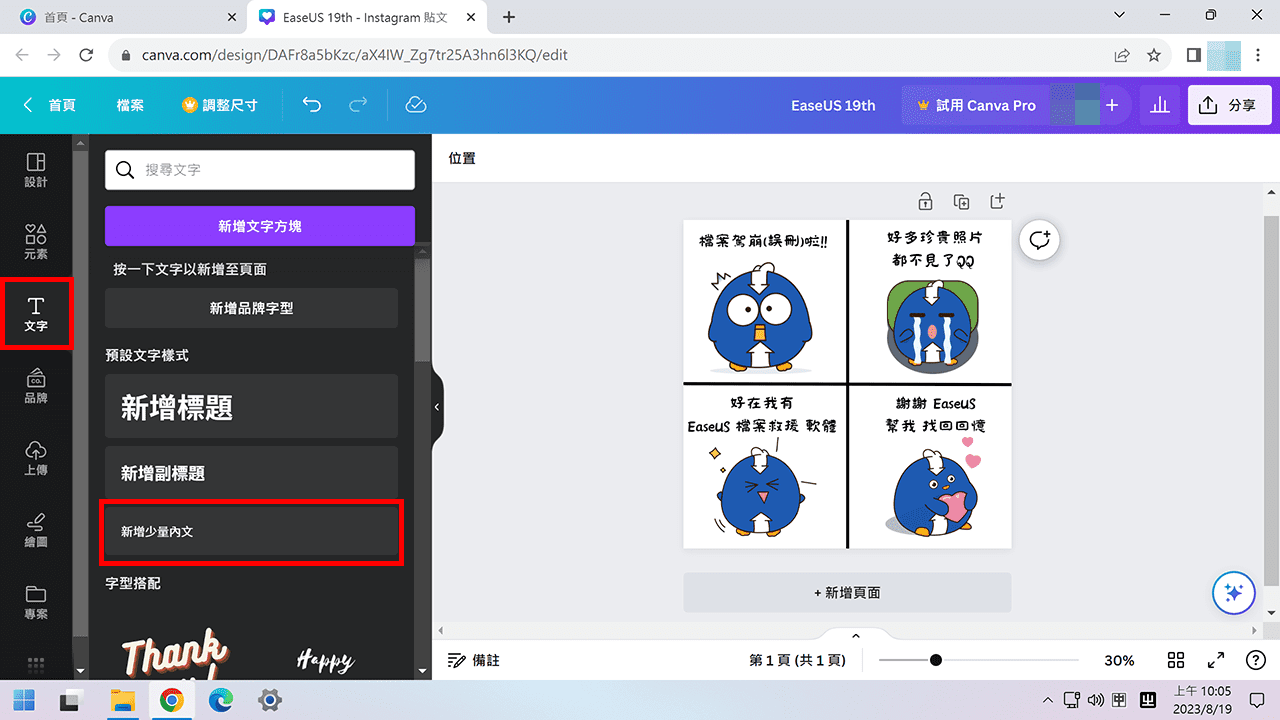Click the undo arrow in the toolbar
The image size is (1280, 720).
[311, 104]
